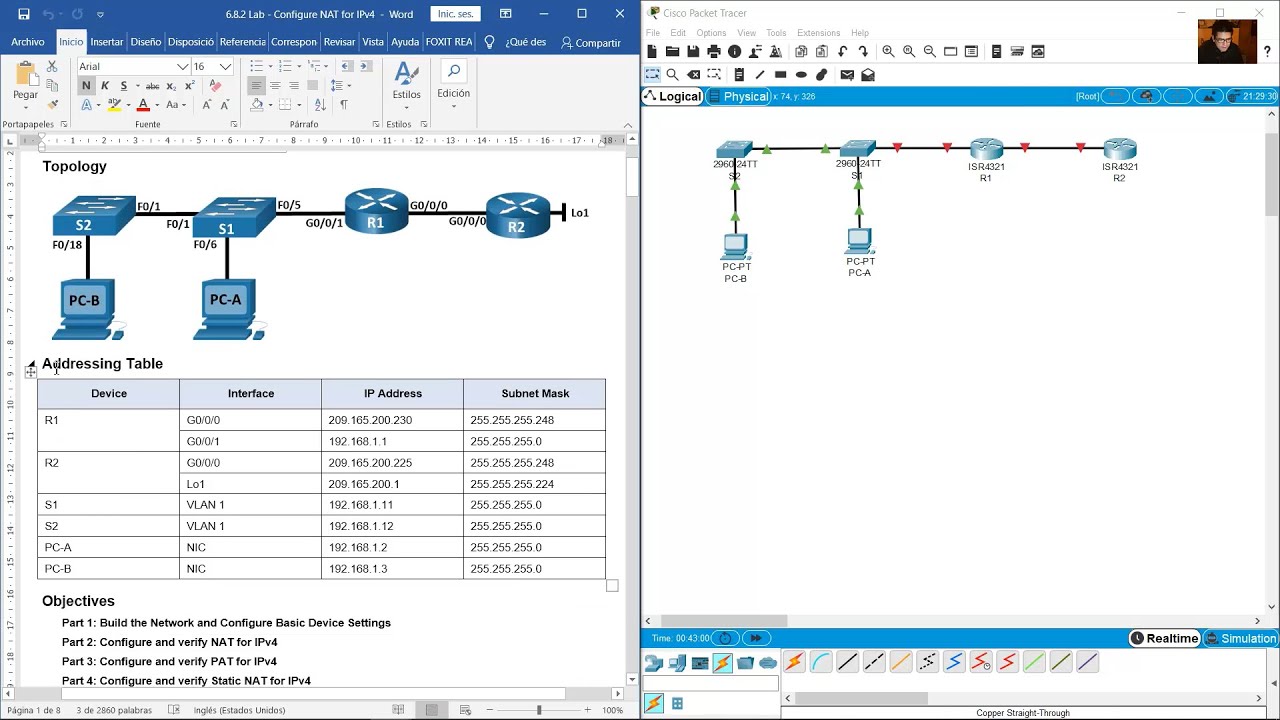
Task: Toggle superscript x² formatting
Action: point(192,85)
